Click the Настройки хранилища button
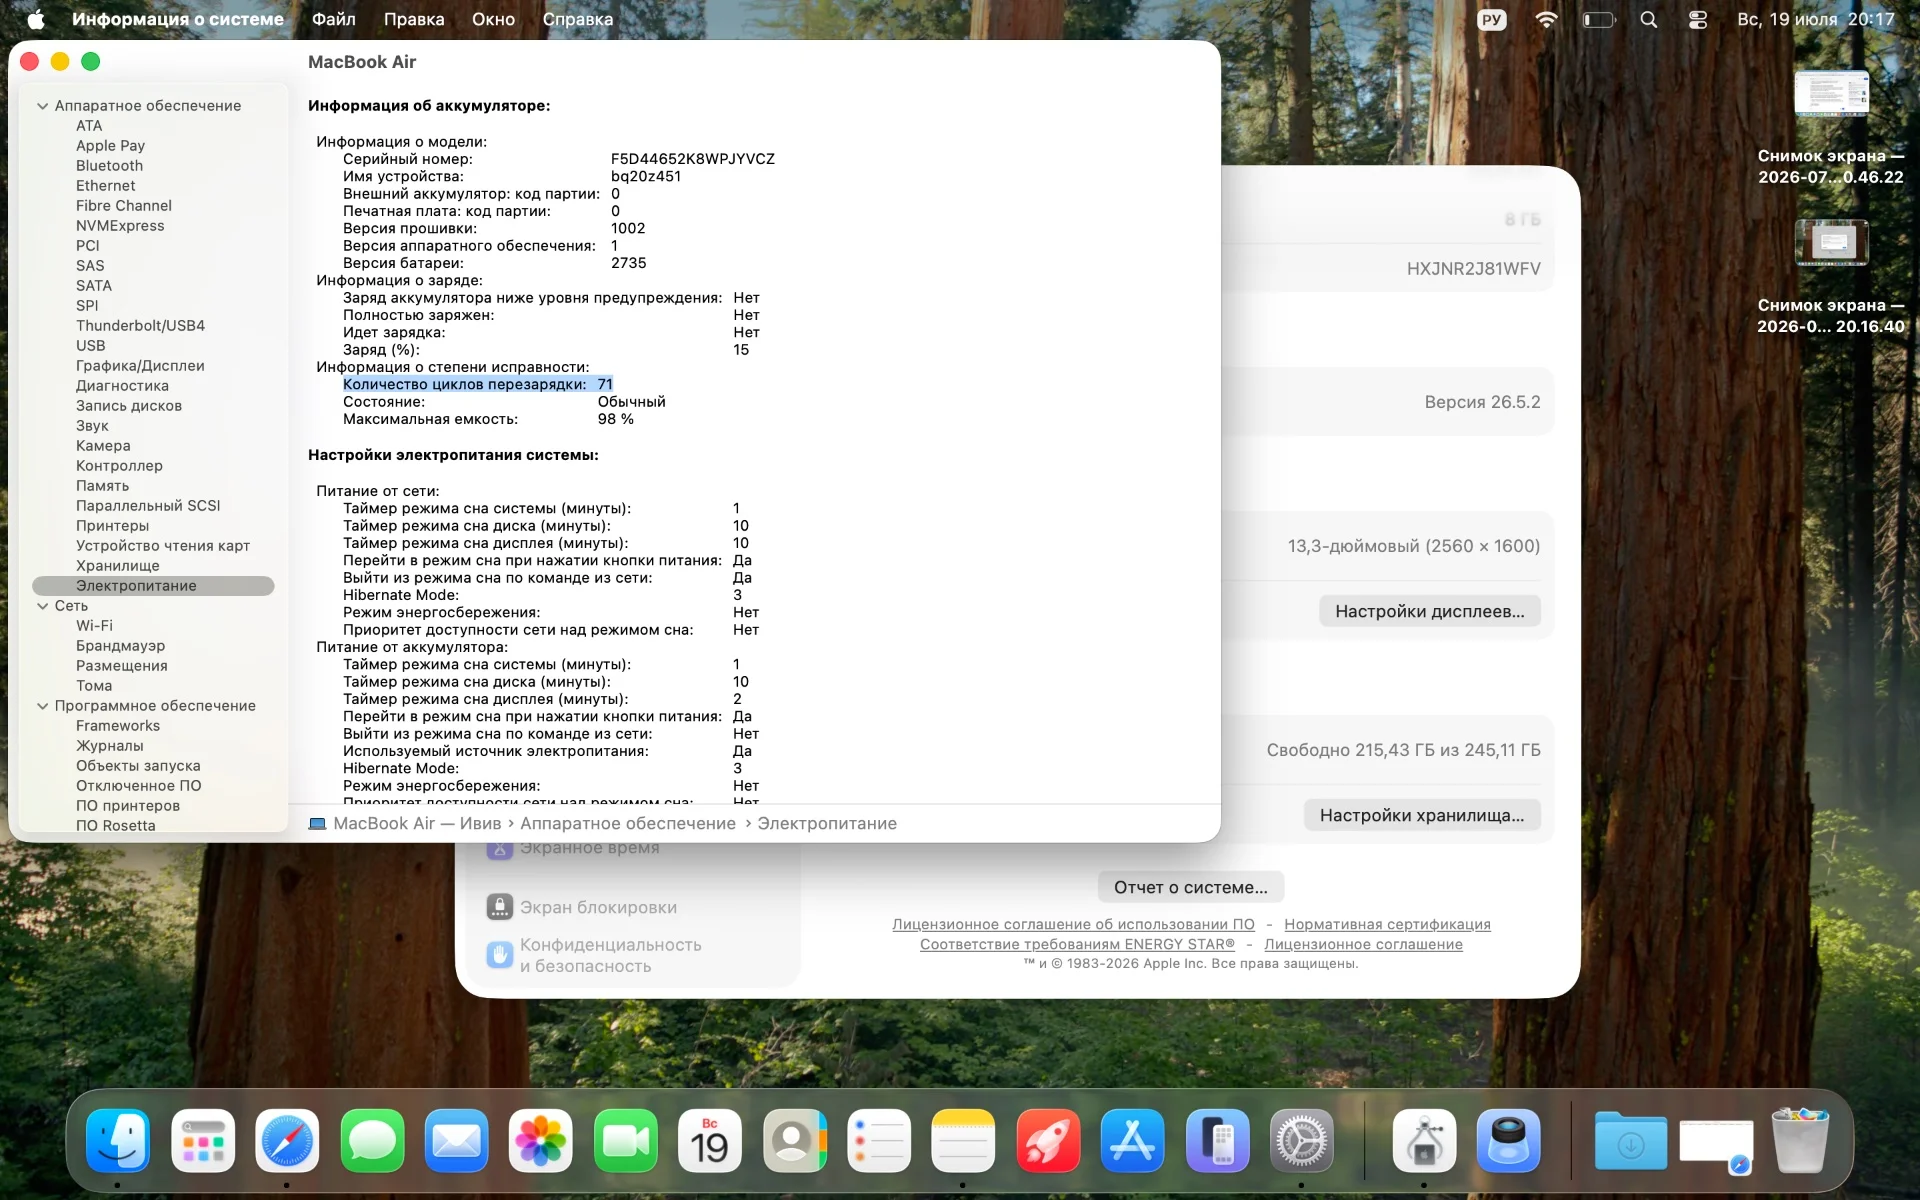 point(1422,815)
